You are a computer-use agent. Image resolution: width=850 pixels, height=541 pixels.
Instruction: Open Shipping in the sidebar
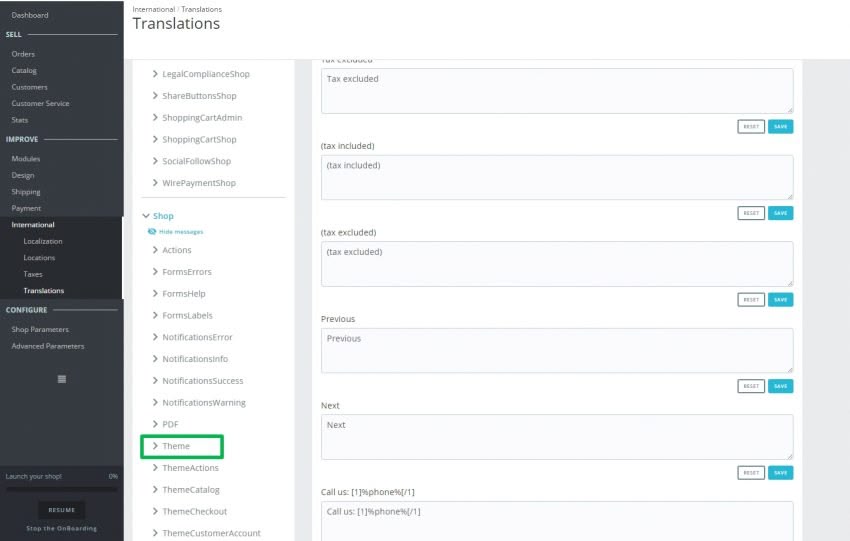25,192
